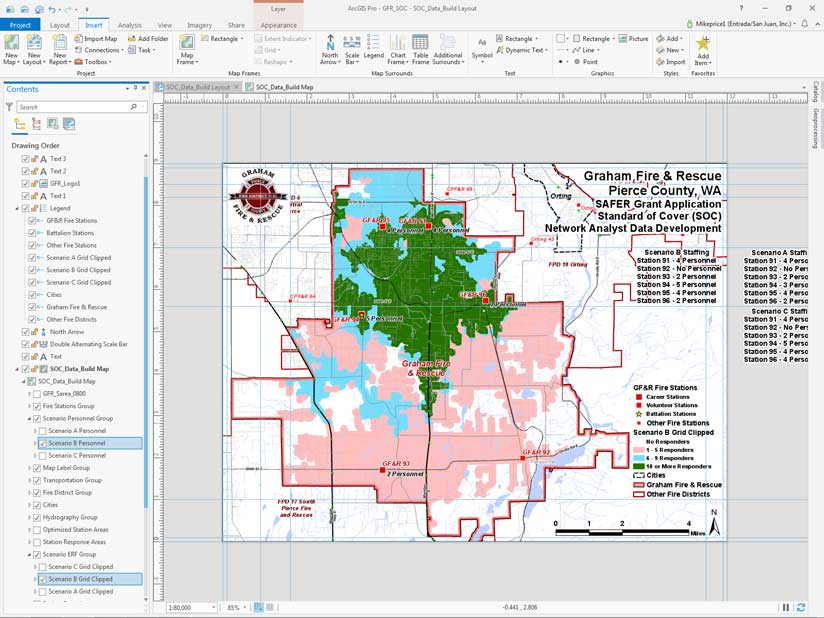Collapse the Scenario Personnel Group

coord(29,418)
